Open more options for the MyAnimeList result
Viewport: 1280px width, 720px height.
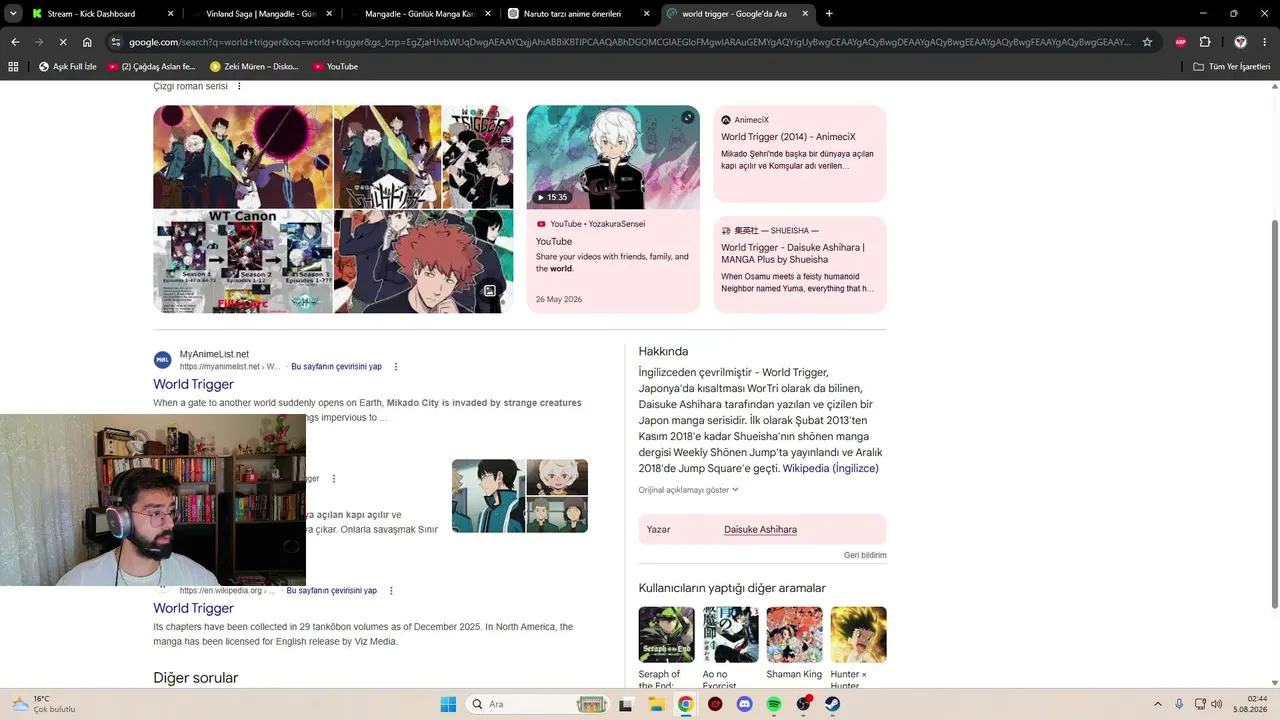[396, 367]
